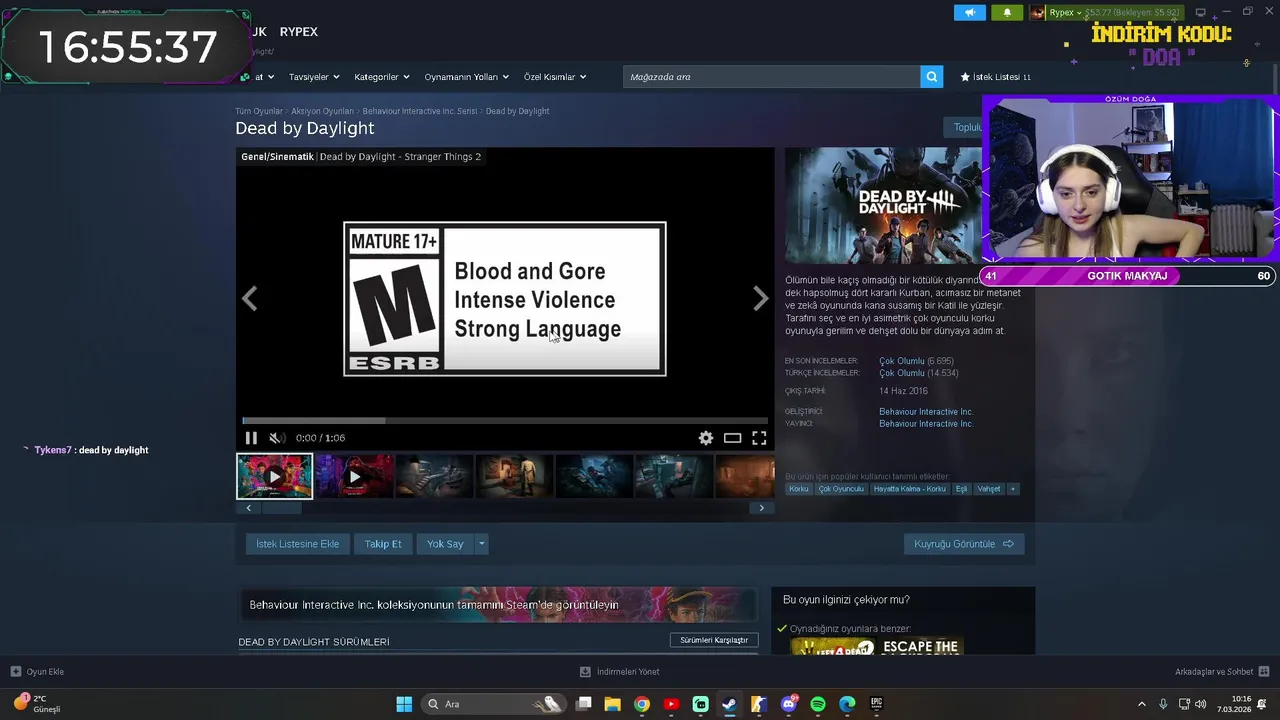The width and height of the screenshot is (1280, 720).
Task: Switch to the RYPEX profile tab
Action: click(298, 32)
